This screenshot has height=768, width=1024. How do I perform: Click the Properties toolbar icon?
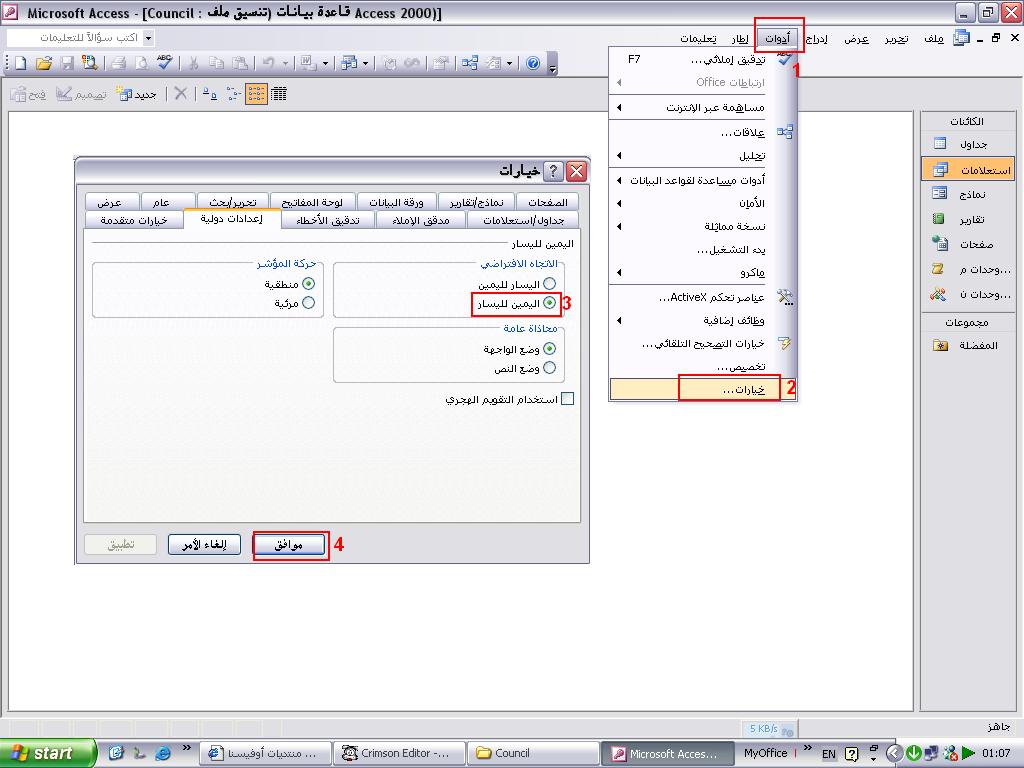pyautogui.click(x=441, y=63)
